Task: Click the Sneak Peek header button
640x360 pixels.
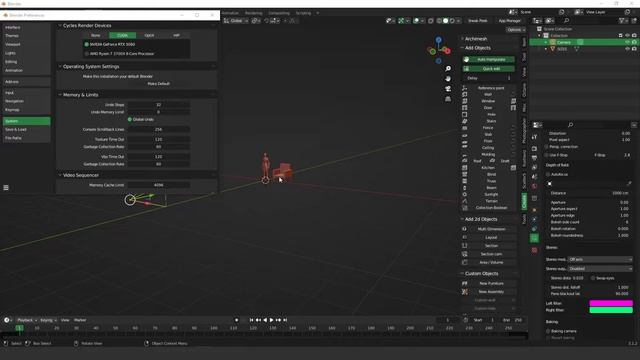Action: click(x=478, y=20)
